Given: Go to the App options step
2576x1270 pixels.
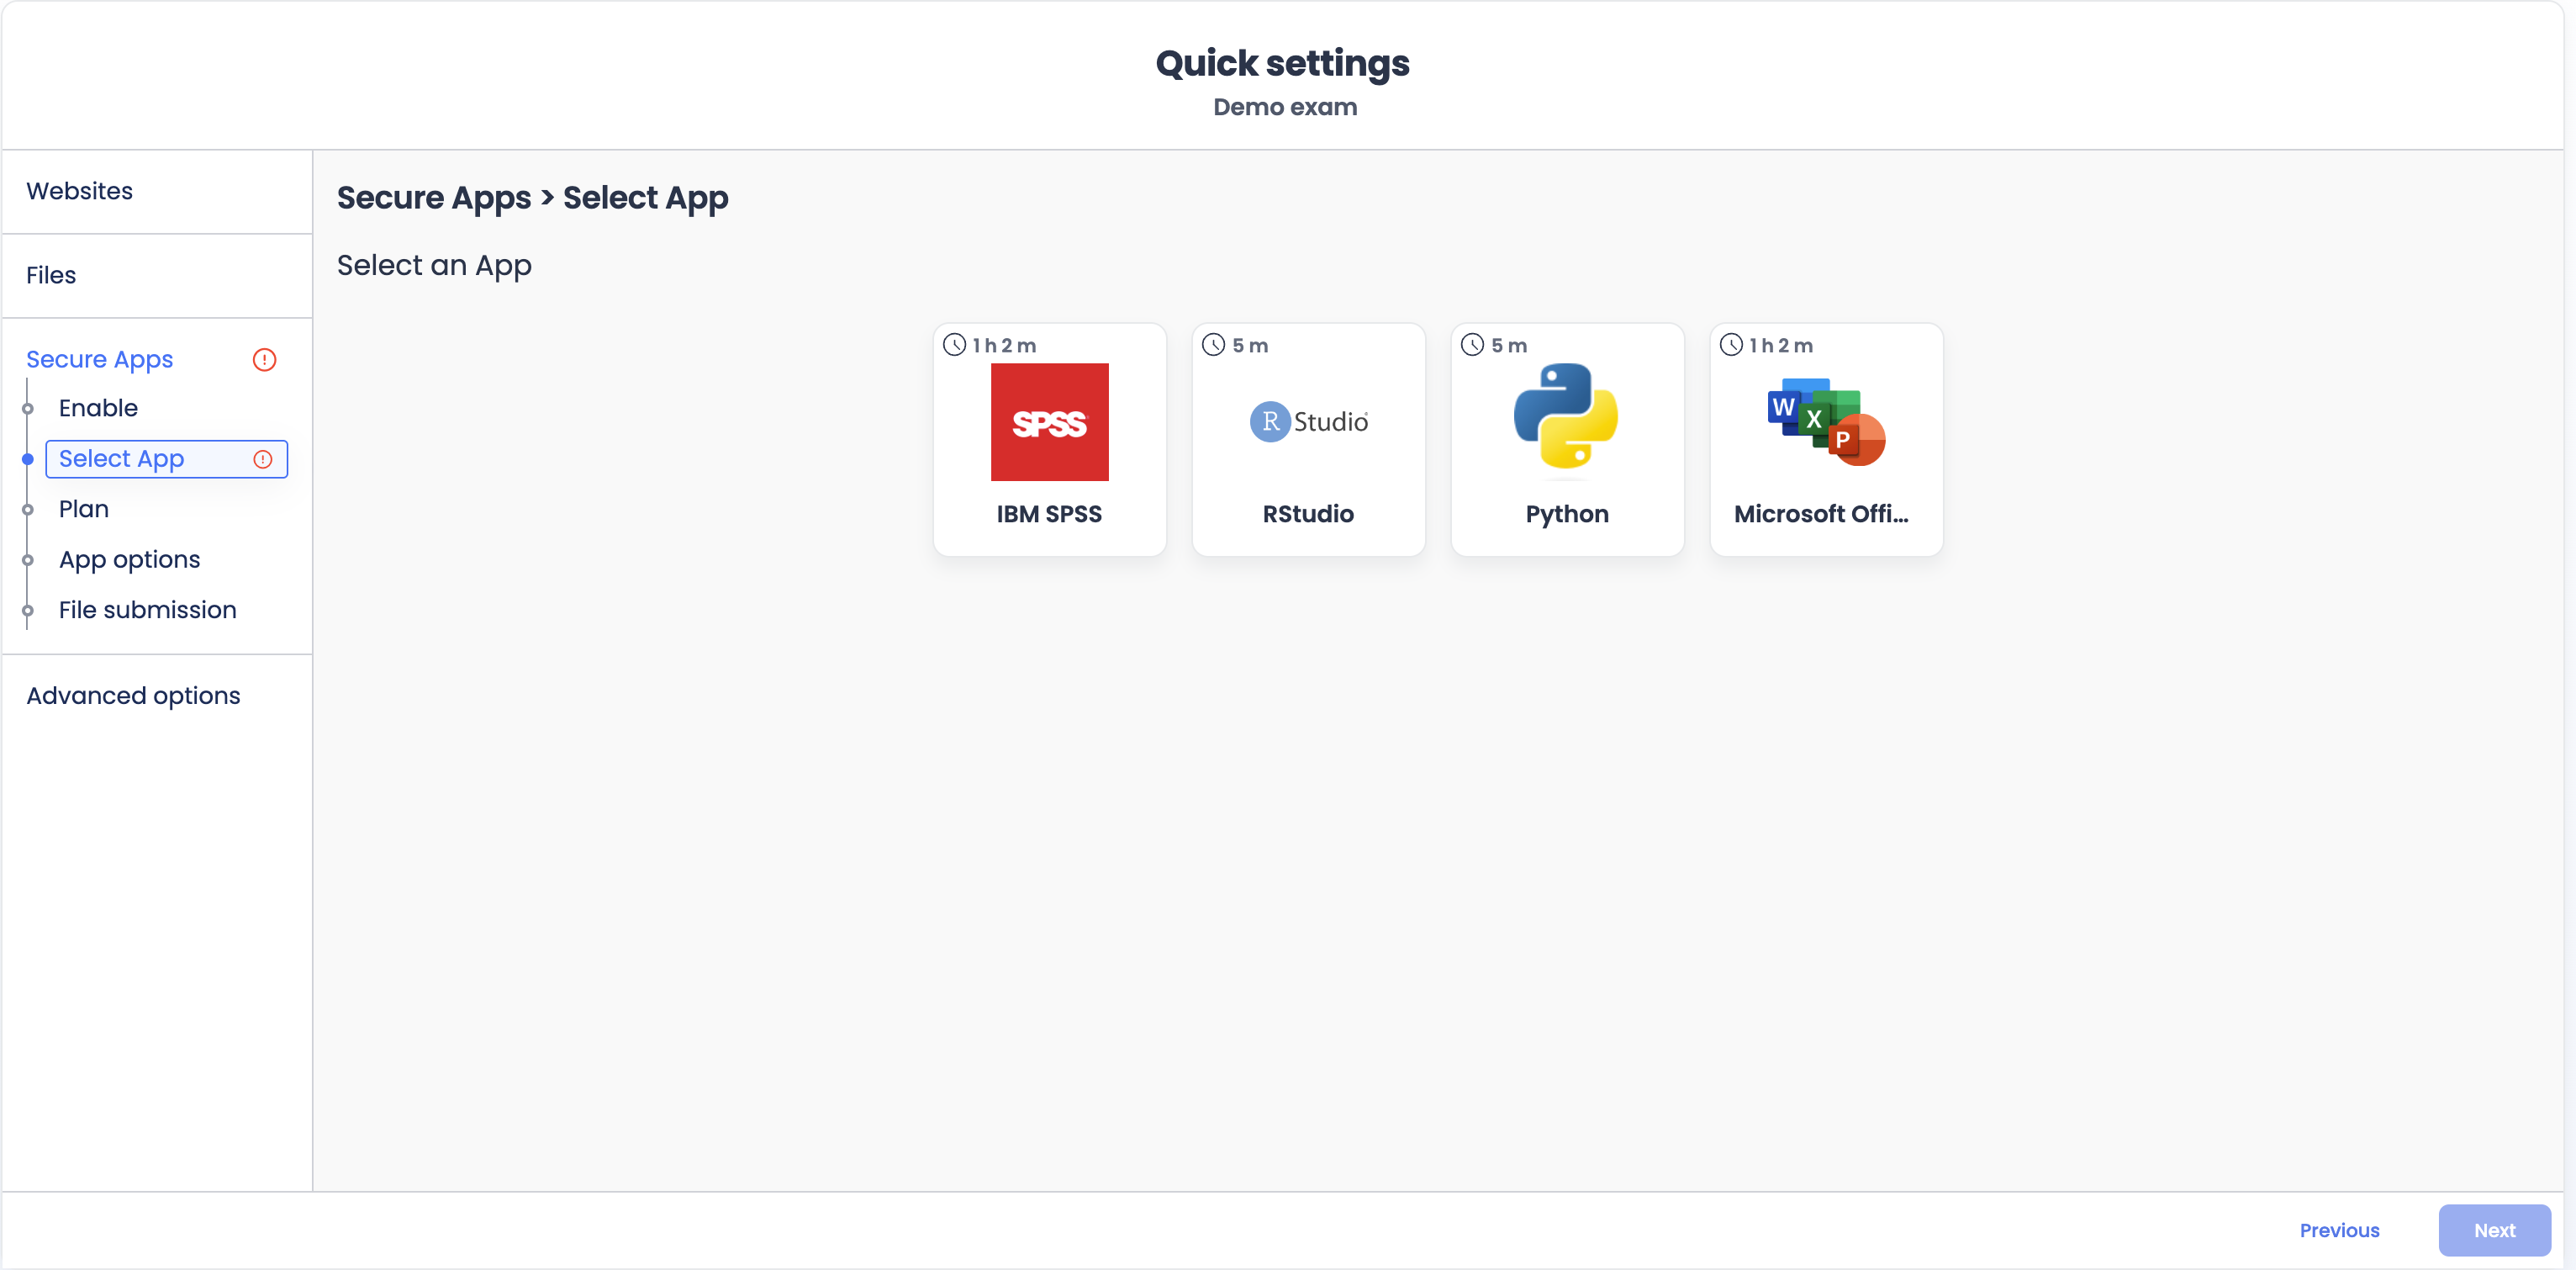Looking at the screenshot, I should pyautogui.click(x=129, y=560).
